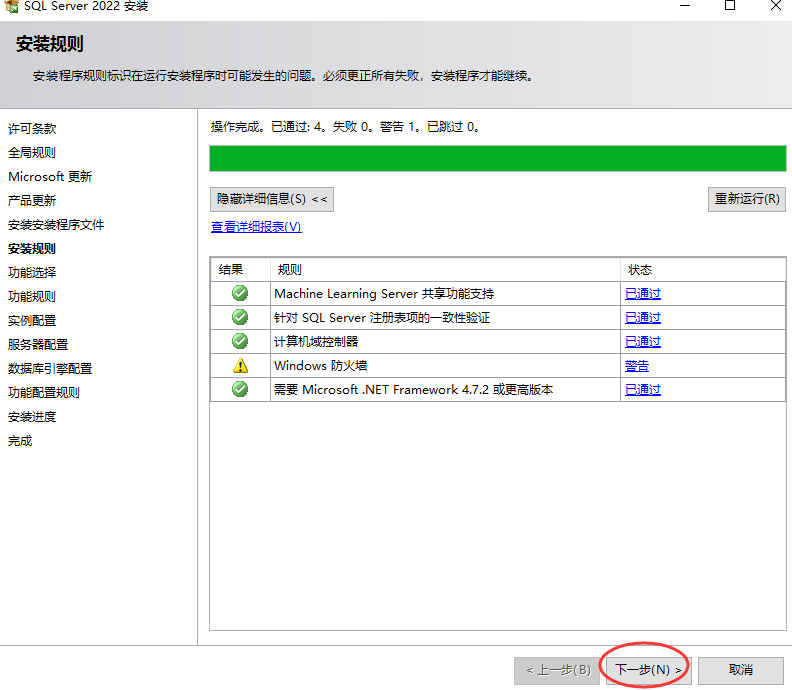
Task: Select 安装规则 step in sidebar
Action: (x=32, y=249)
